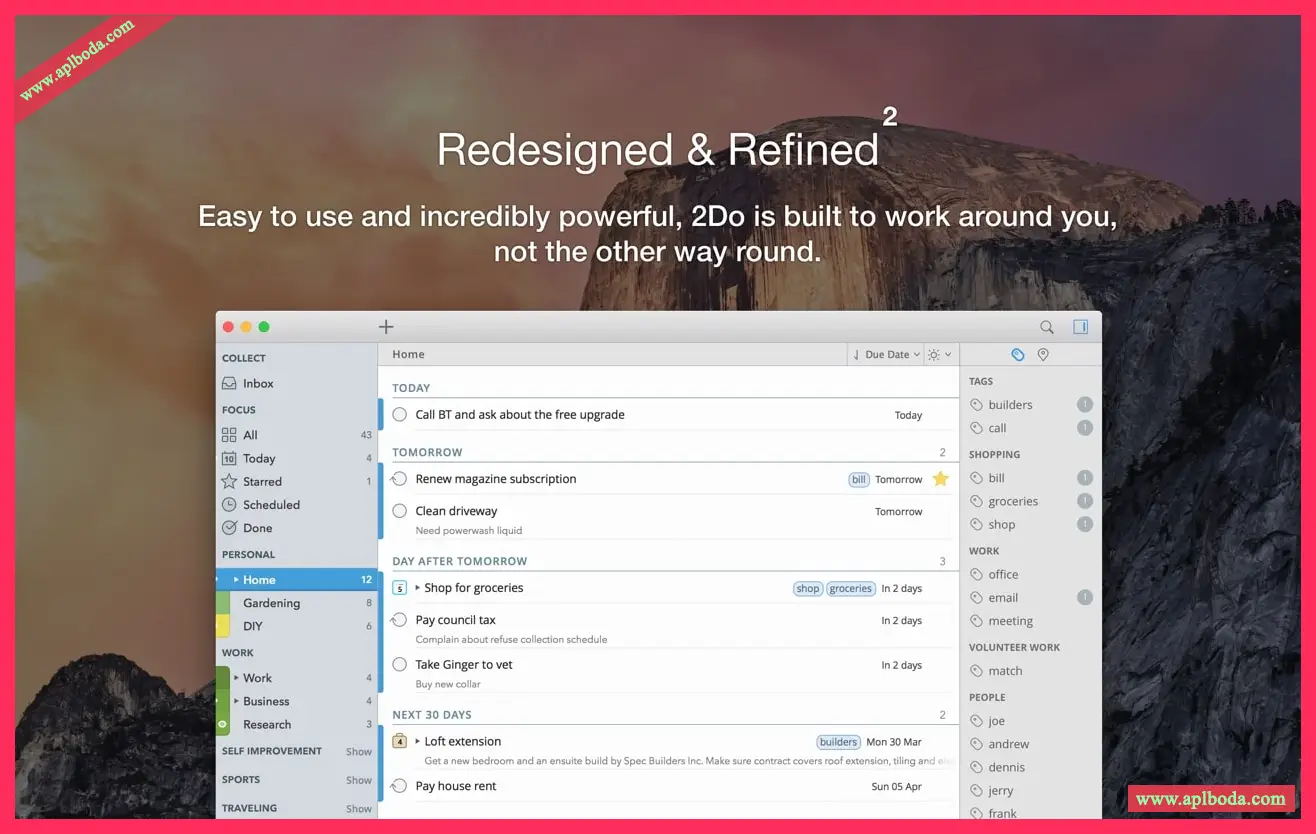Screen dimensions: 1316x834
Task: Tick the Take Ginger to vet checkbox
Action: [x=399, y=664]
